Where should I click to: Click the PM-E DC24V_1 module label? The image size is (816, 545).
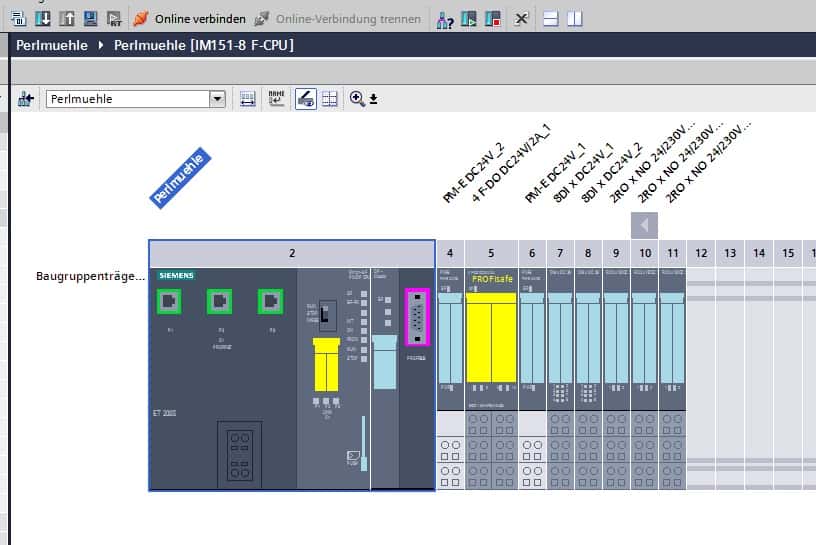(556, 172)
